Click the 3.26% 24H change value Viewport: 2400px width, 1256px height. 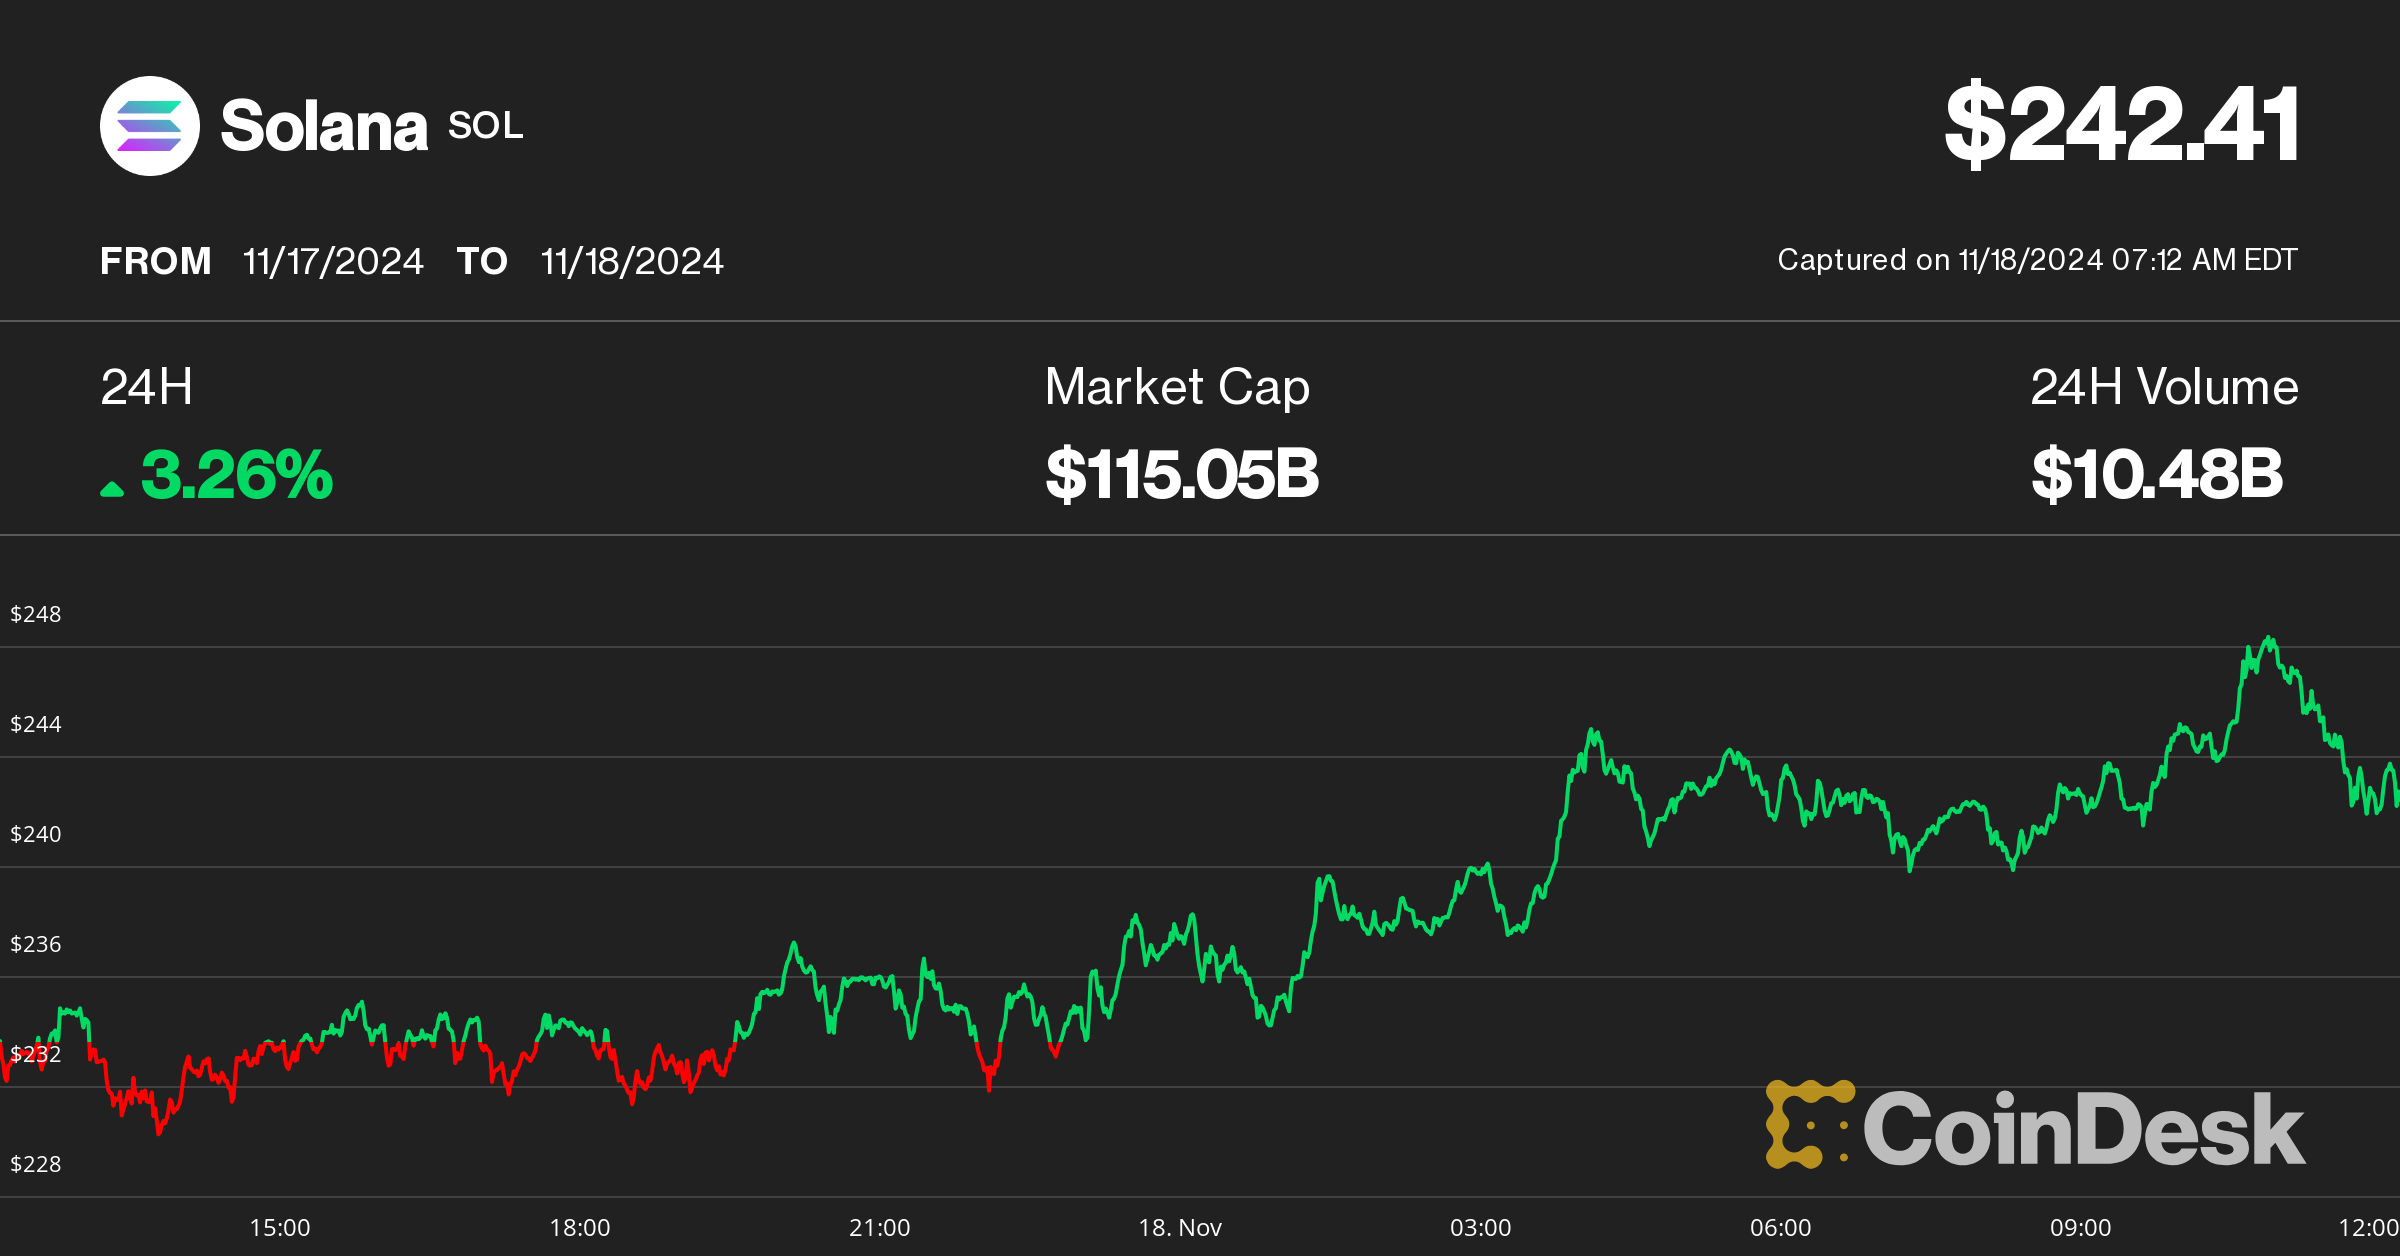click(x=236, y=475)
